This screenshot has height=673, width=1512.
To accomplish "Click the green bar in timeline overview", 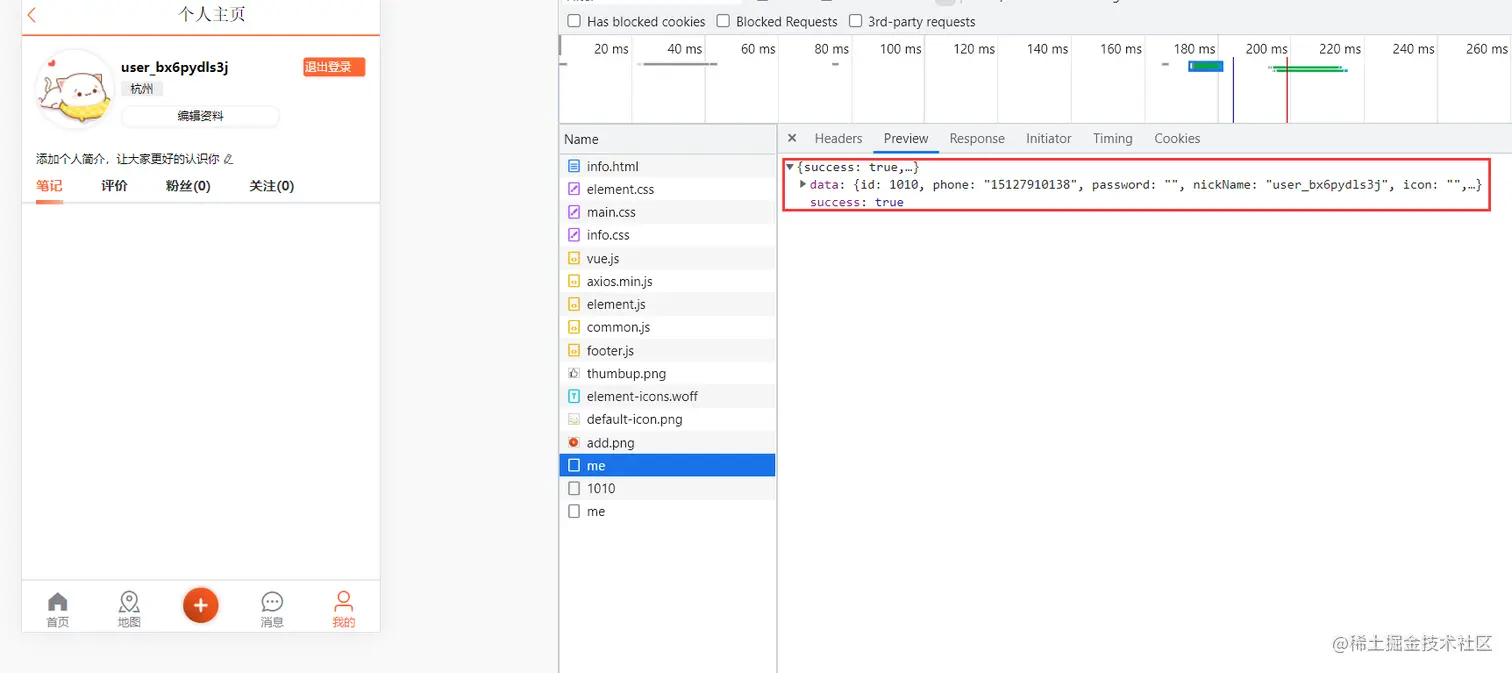I will (x=1310, y=68).
